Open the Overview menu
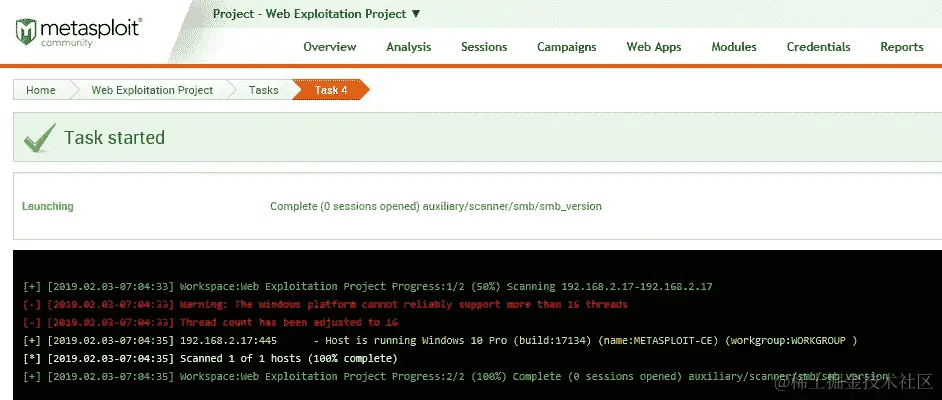942x400 pixels. tap(330, 47)
